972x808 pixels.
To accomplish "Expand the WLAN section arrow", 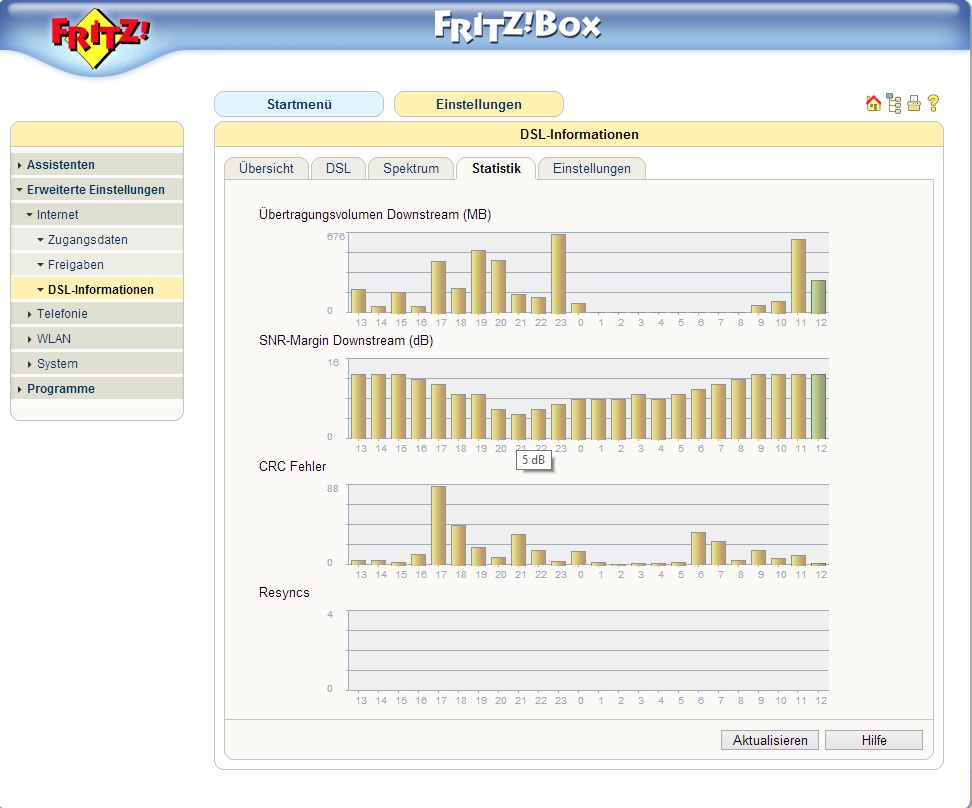I will pyautogui.click(x=29, y=339).
